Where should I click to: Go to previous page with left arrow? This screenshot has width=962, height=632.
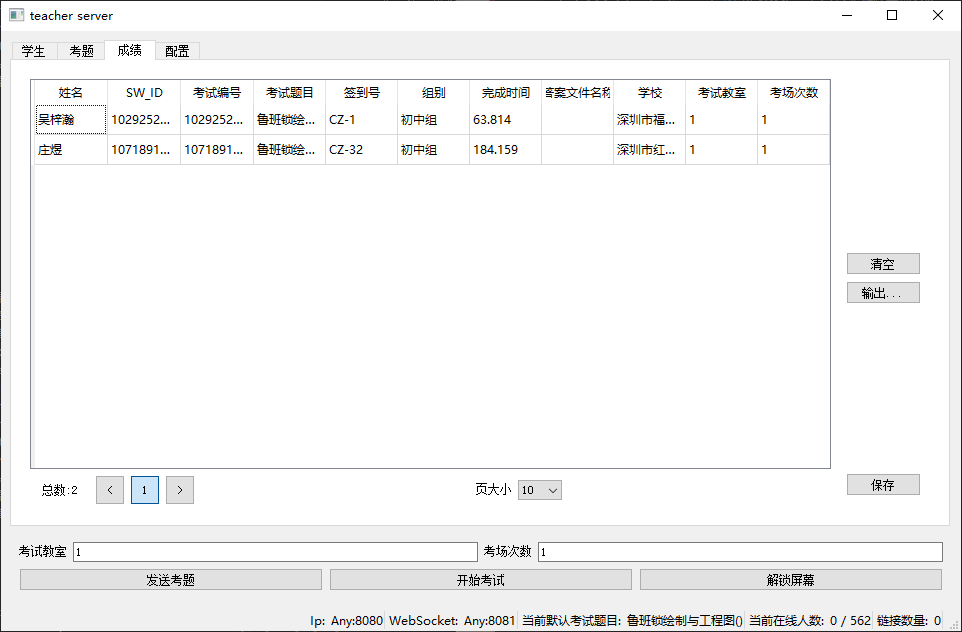(110, 490)
